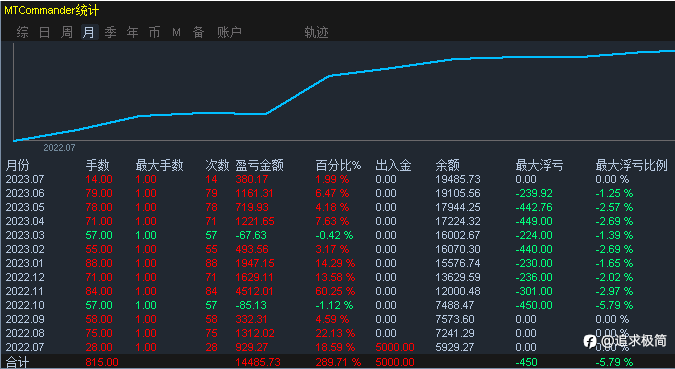Click the total profit 14485.73

pos(258,362)
